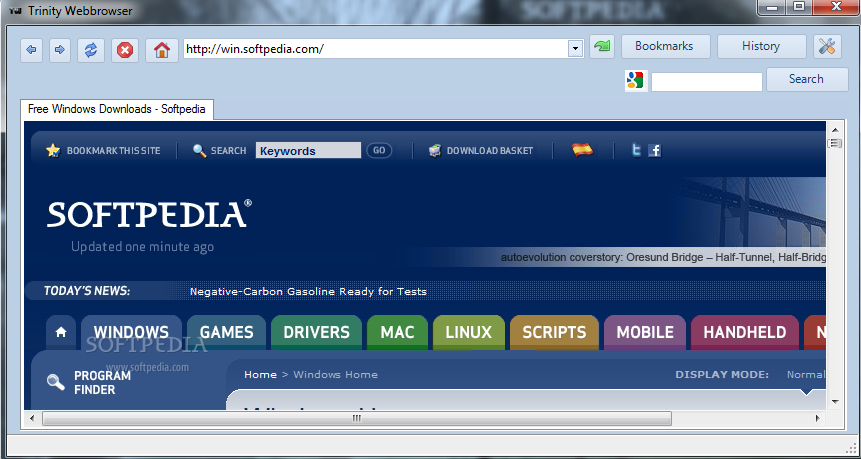Click the home icon navigation tab
Image resolution: width=861 pixels, height=459 pixels.
(x=61, y=332)
